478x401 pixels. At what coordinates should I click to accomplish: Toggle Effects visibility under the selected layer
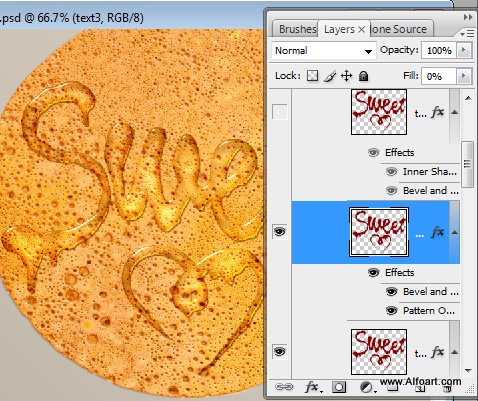pyautogui.click(x=373, y=273)
